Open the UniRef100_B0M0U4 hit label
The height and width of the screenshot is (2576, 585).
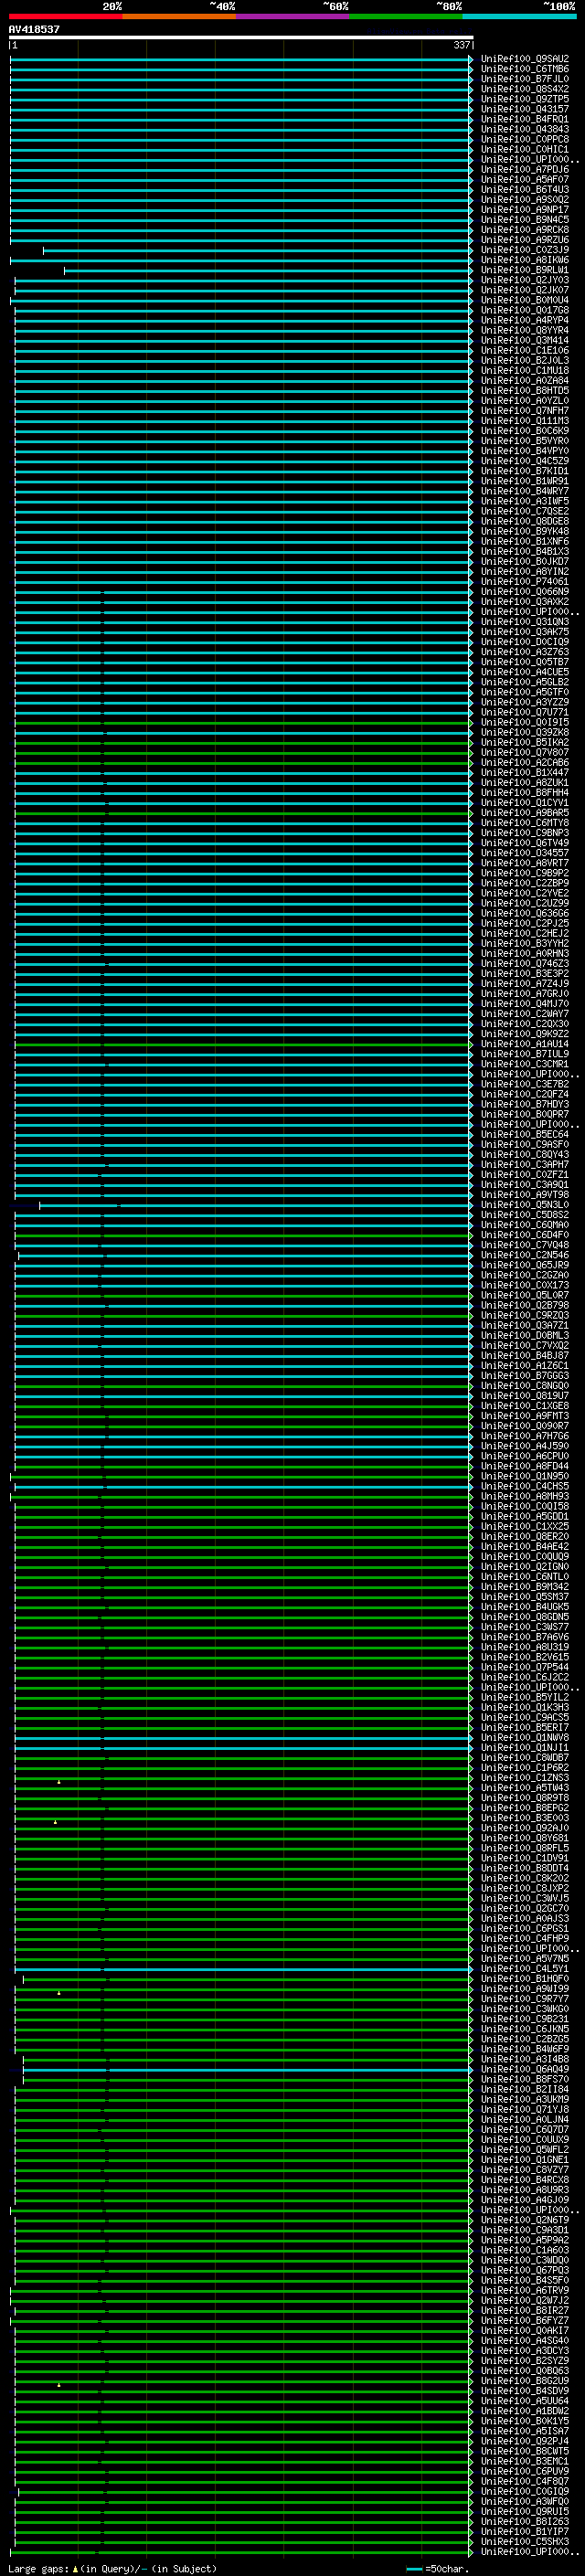point(524,300)
